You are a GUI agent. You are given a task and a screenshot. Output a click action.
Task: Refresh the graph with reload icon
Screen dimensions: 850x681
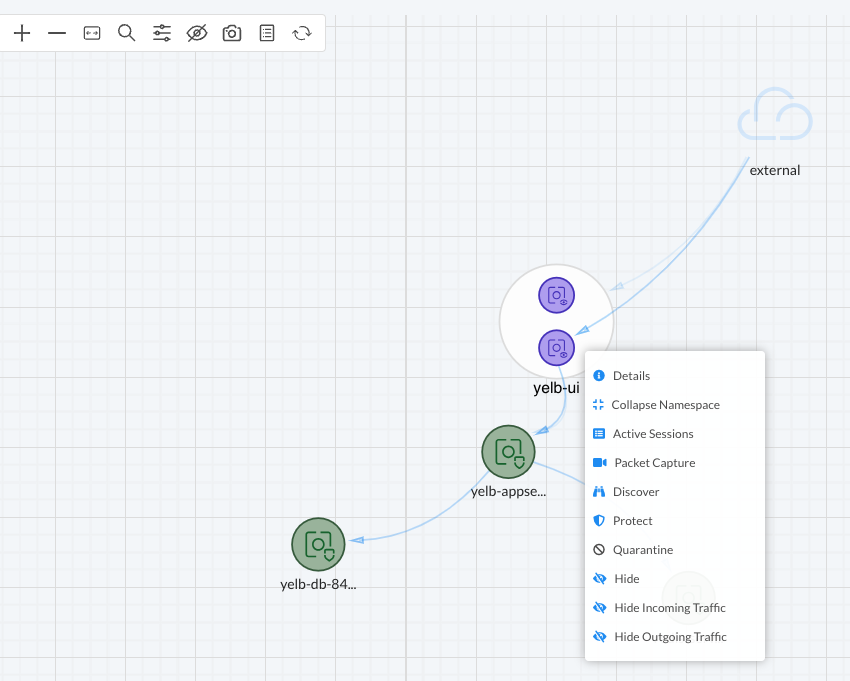click(302, 33)
